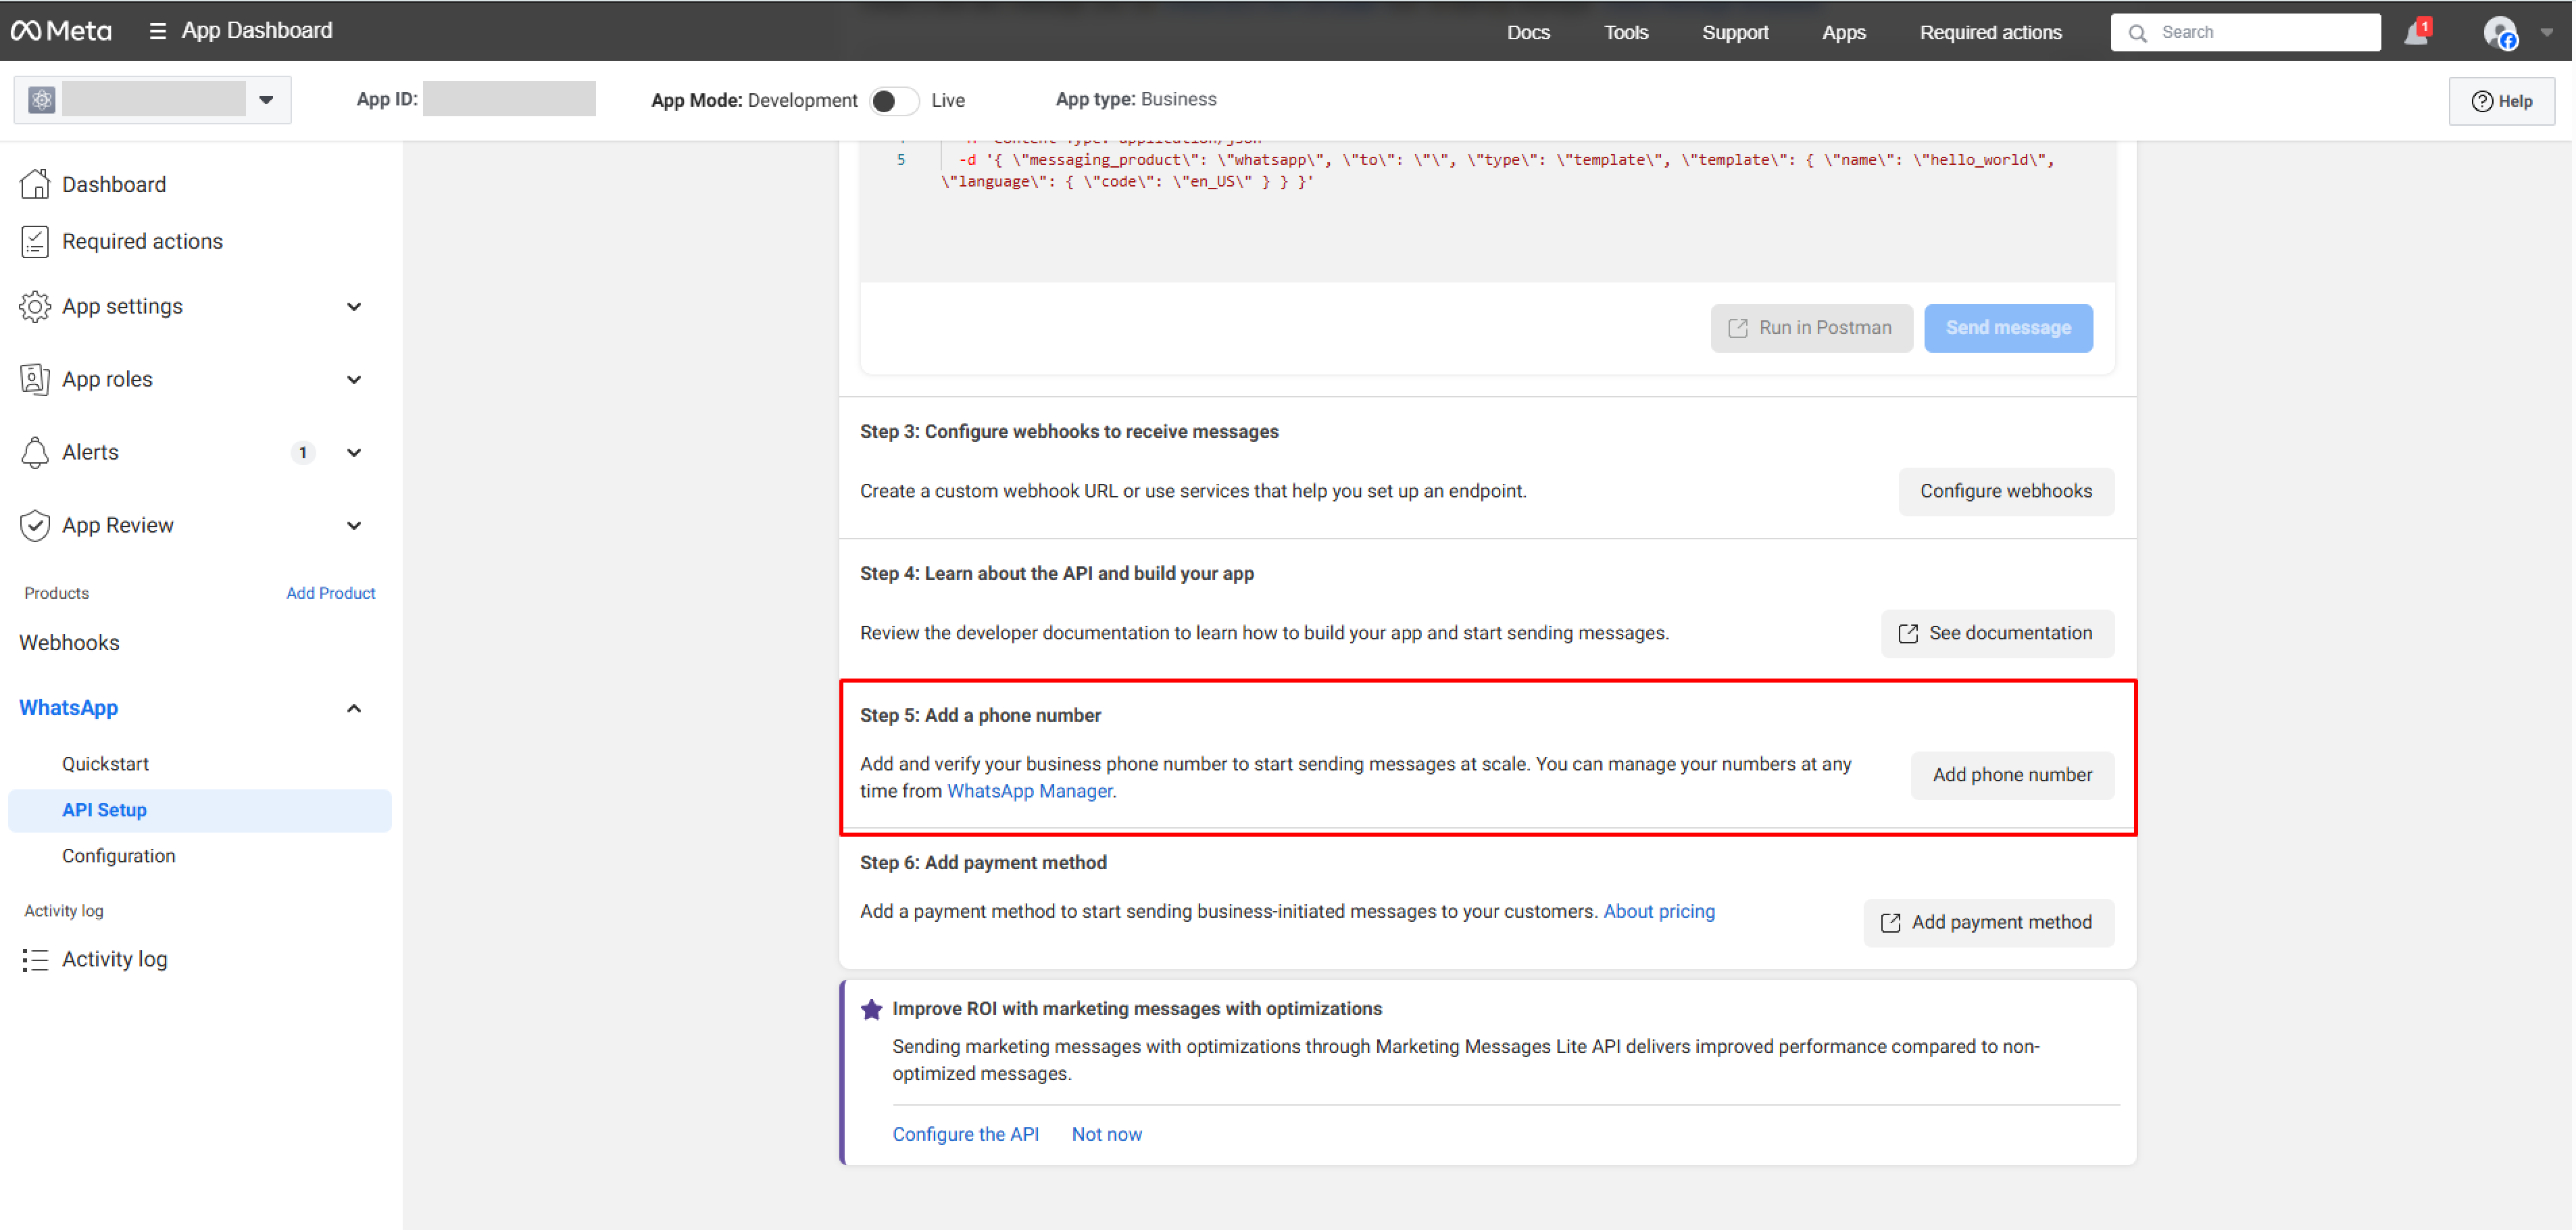The image size is (2576, 1230).
Task: Click Configure webhooks in Step 3
Action: 2006,491
